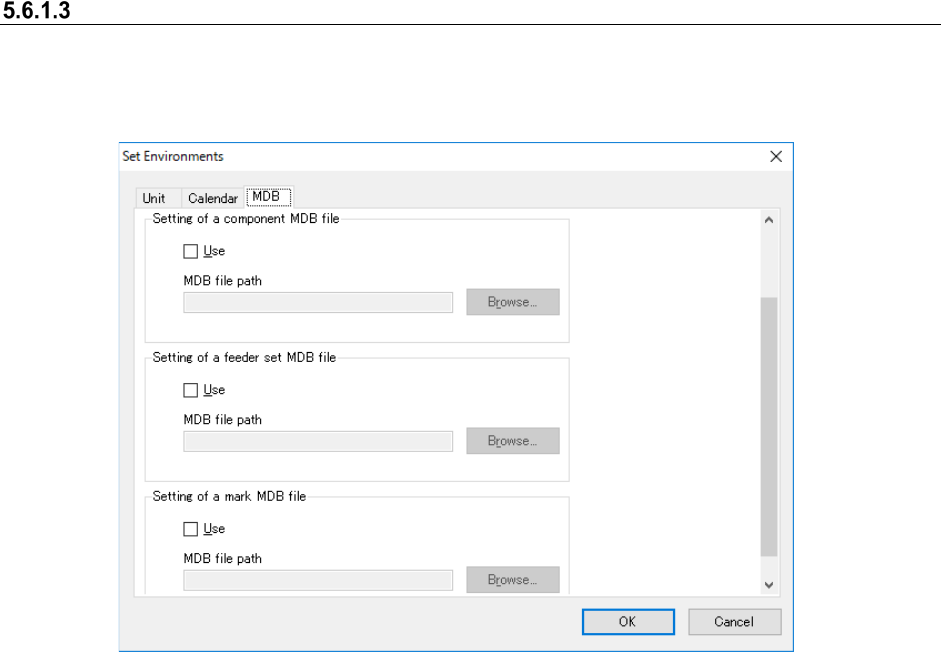Click the component MDB file path field
This screenshot has width=941, height=652.
click(x=318, y=302)
